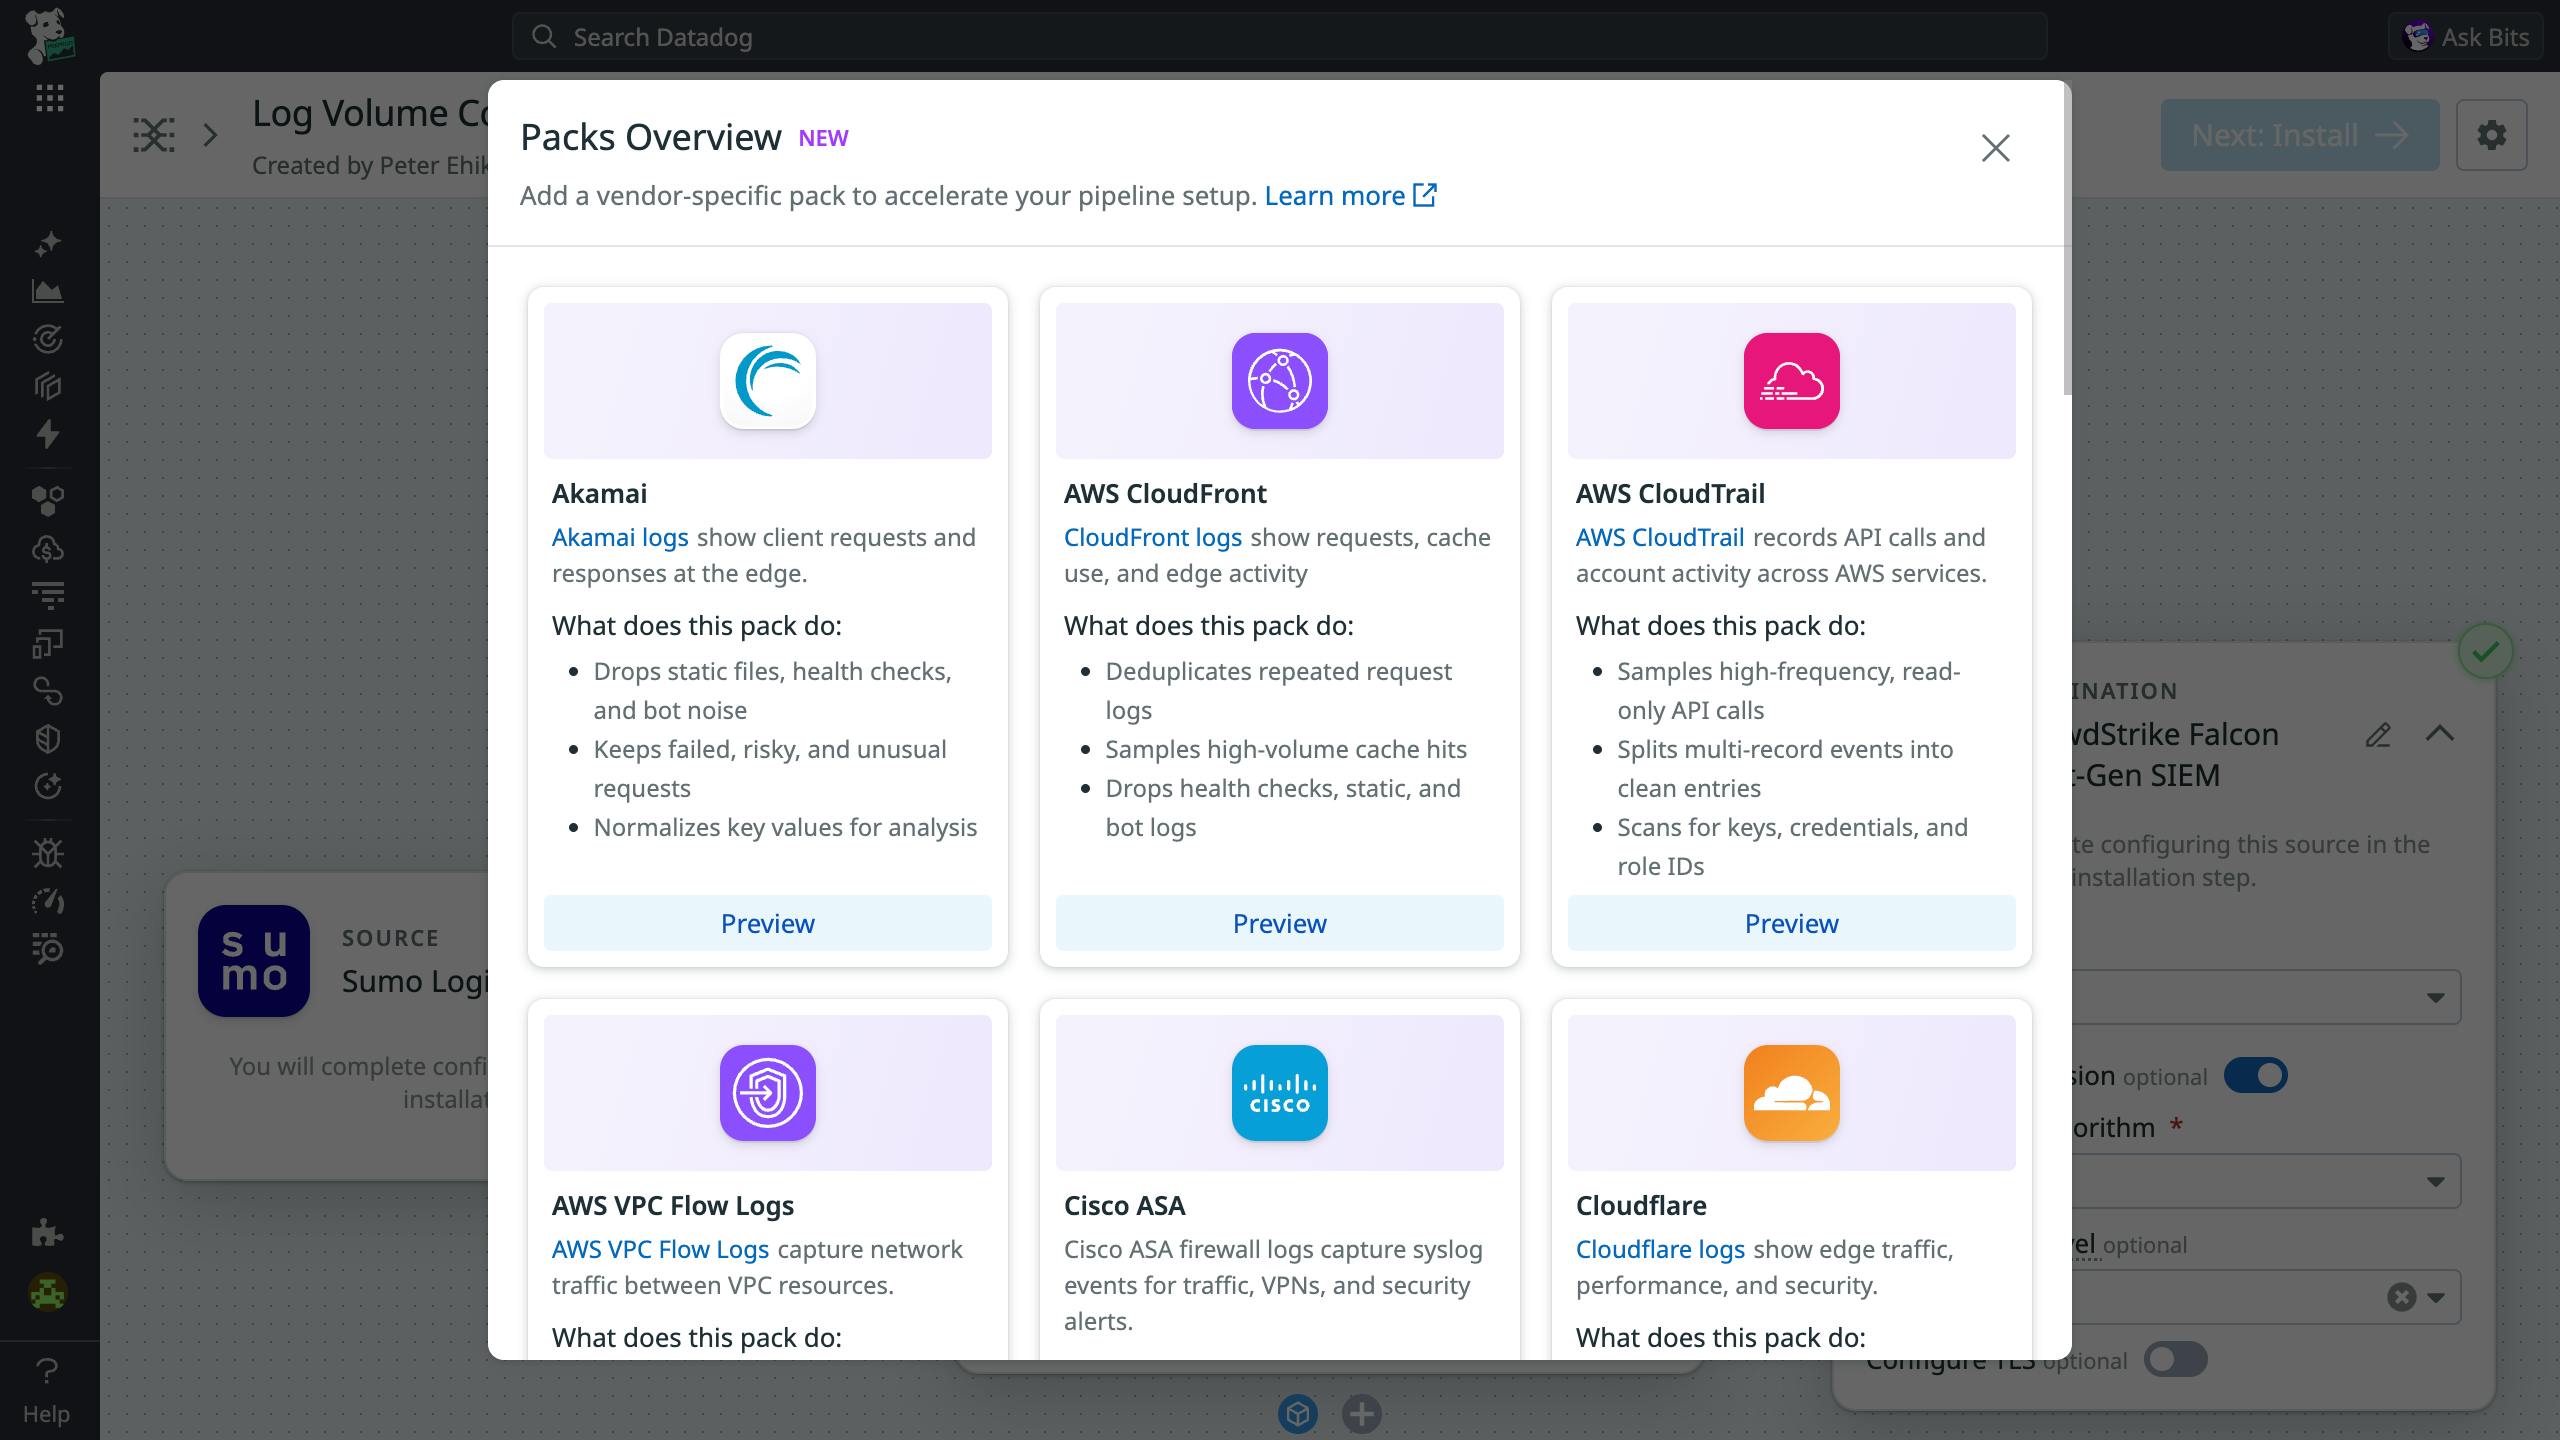Click the Search Datadog field
This screenshot has width=2560, height=1440.
pyautogui.click(x=1279, y=37)
